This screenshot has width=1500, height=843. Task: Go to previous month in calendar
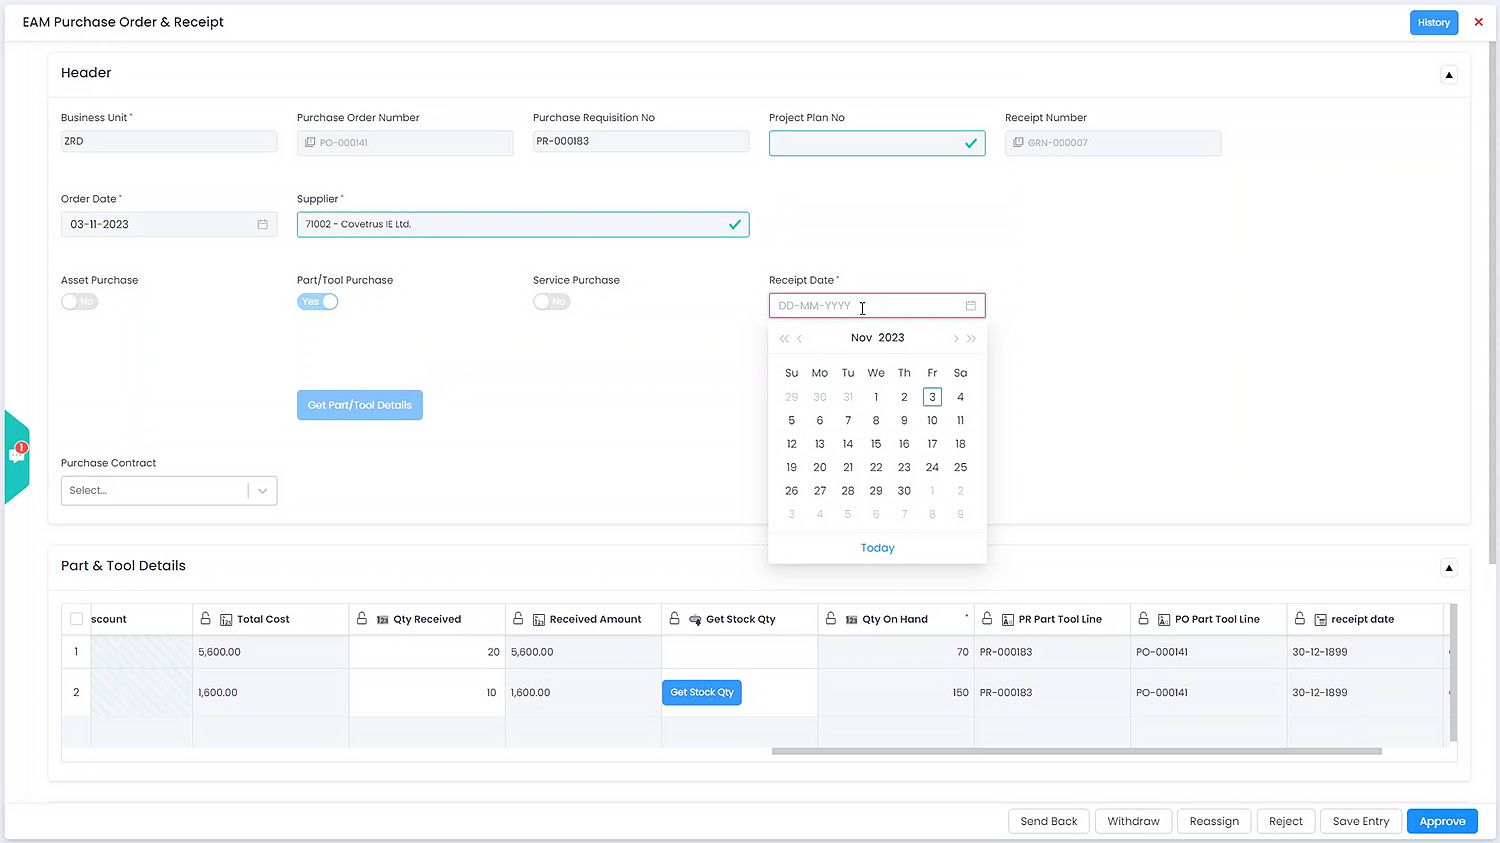coord(800,339)
